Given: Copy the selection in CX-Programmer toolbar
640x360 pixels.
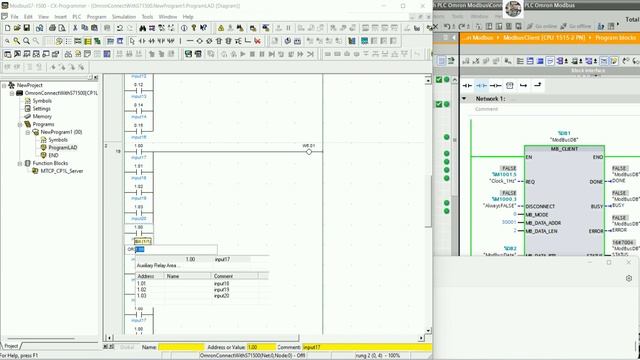Looking at the screenshot, I should tap(84, 28).
